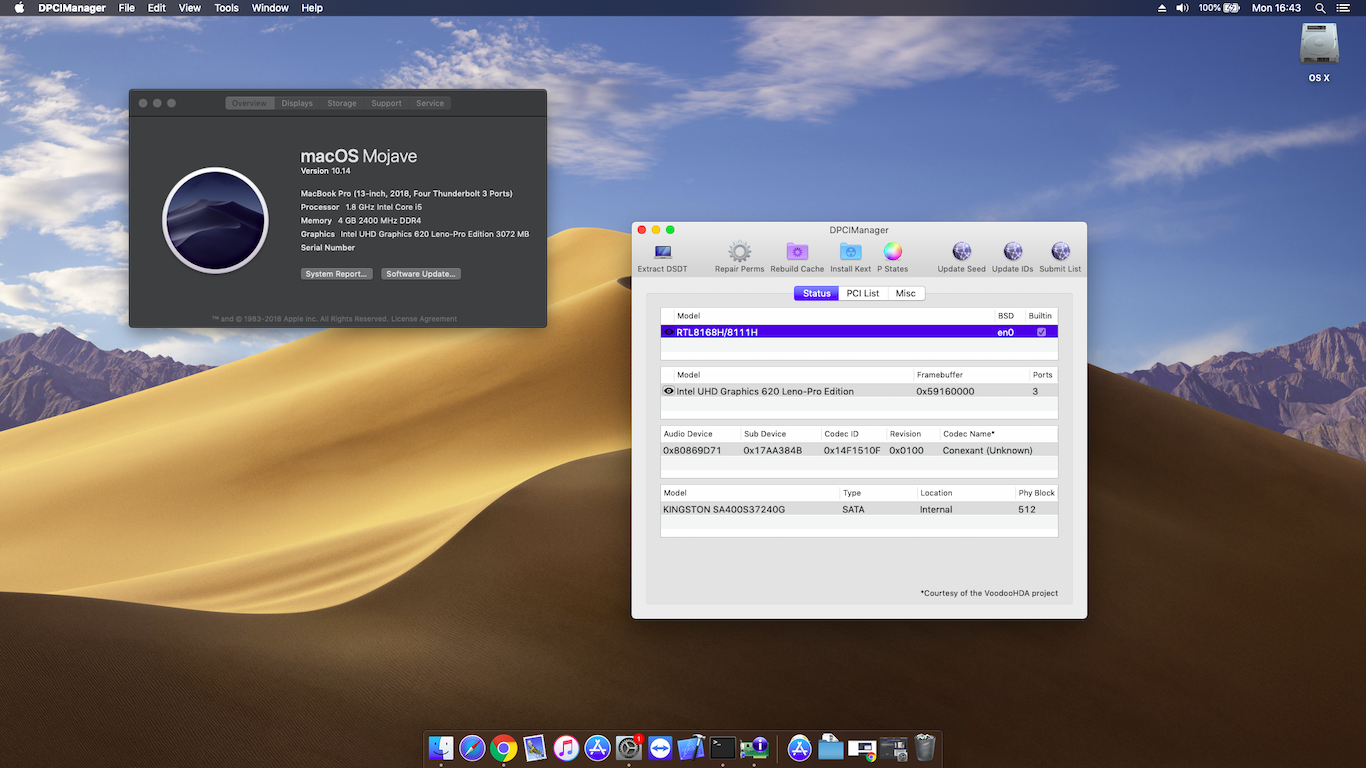Viewport: 1366px width, 768px height.
Task: Switch to the Misc tab
Action: [x=905, y=293]
